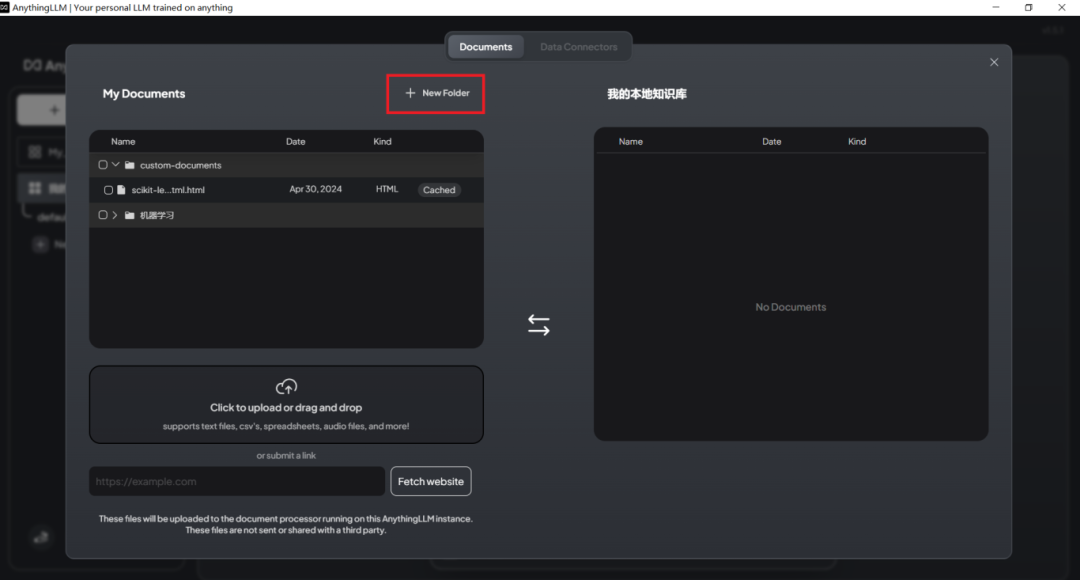Viewport: 1080px width, 580px height.
Task: Click the No Documents placeholder text
Action: 791,307
